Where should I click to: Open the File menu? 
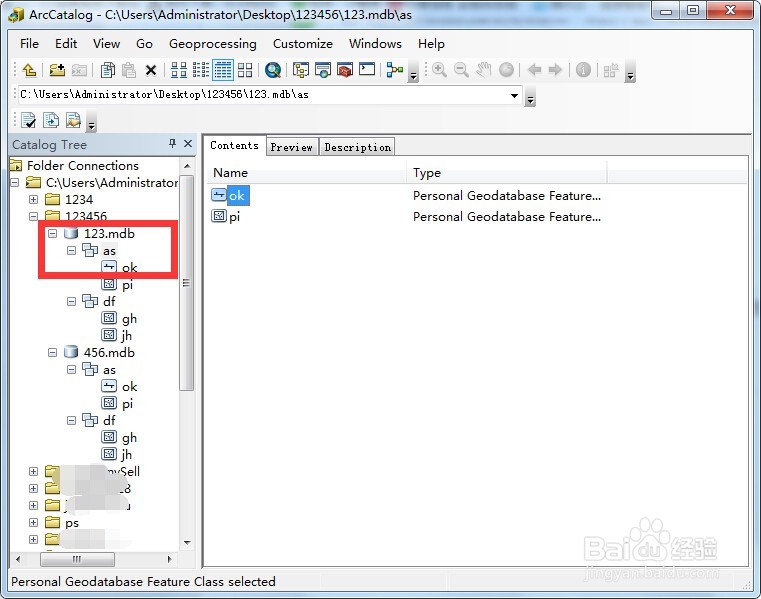click(29, 44)
